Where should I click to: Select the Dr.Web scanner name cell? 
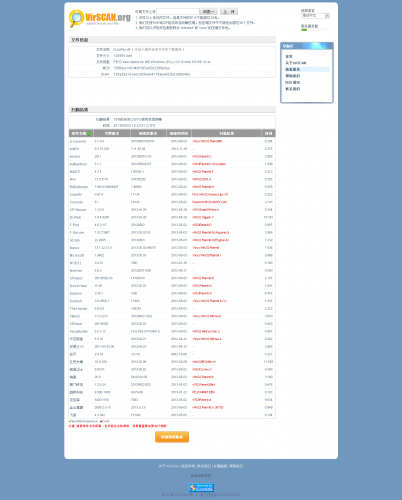(x=75, y=217)
